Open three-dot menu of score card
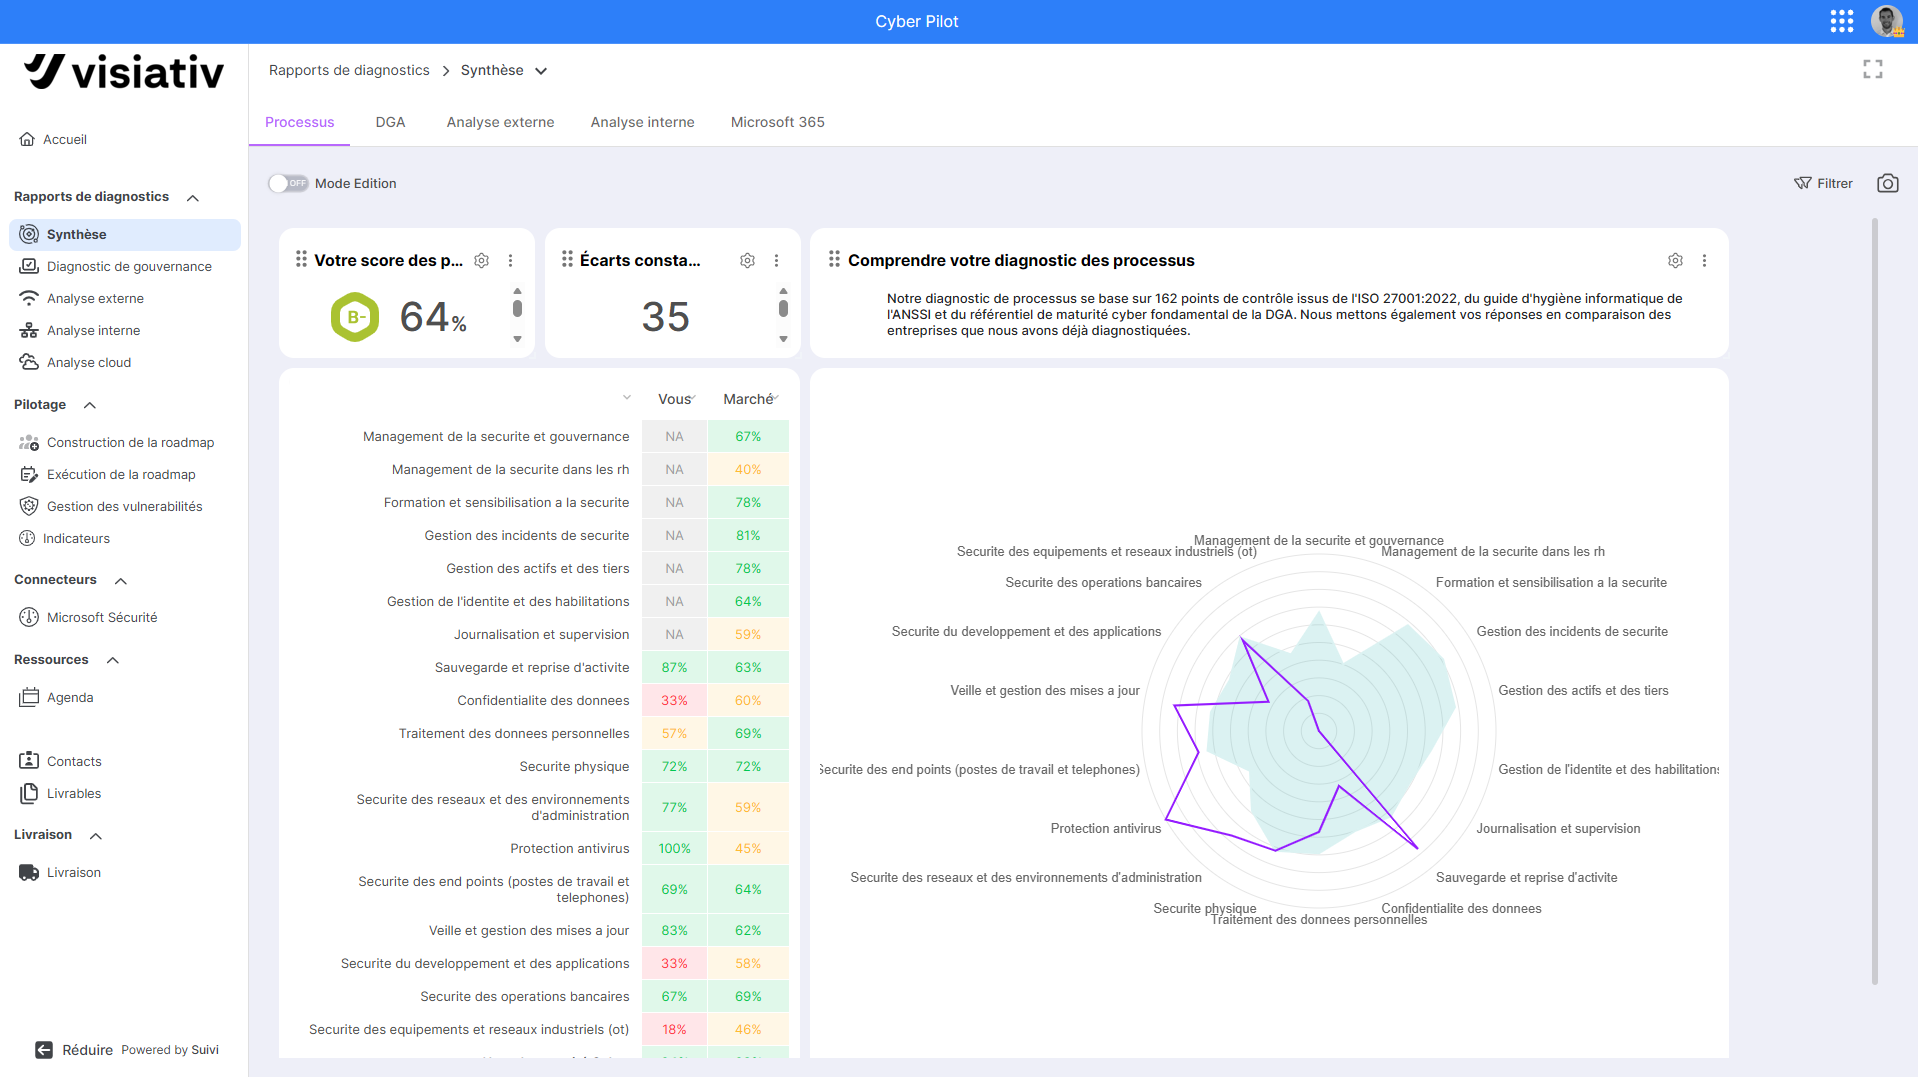This screenshot has height=1077, width=1918. pyautogui.click(x=510, y=260)
